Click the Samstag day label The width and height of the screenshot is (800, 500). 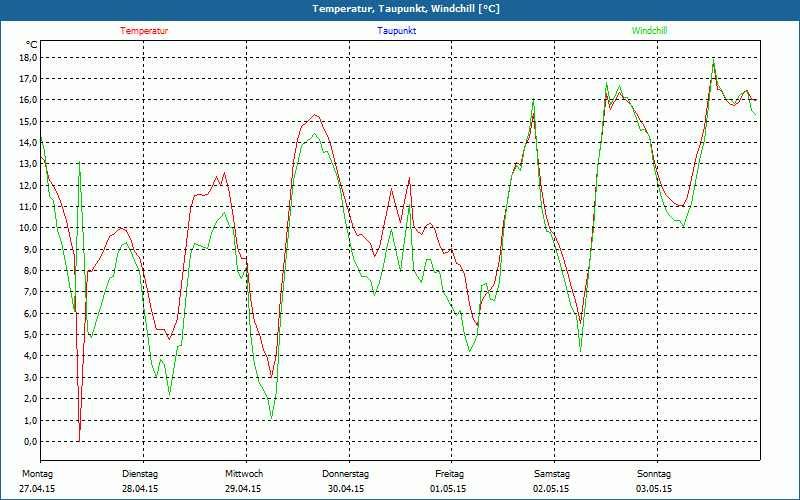point(552,474)
